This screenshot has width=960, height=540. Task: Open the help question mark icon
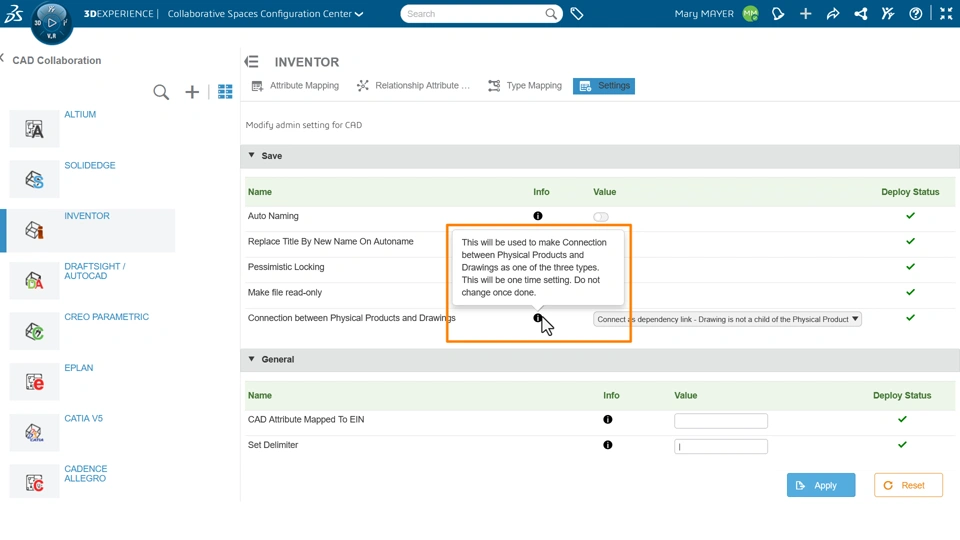[x=915, y=14]
